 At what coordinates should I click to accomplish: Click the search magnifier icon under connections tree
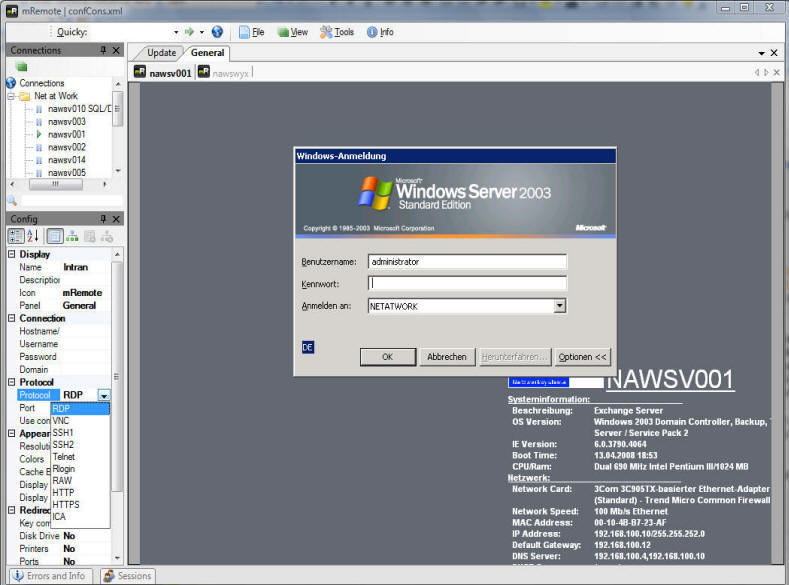[x=13, y=201]
